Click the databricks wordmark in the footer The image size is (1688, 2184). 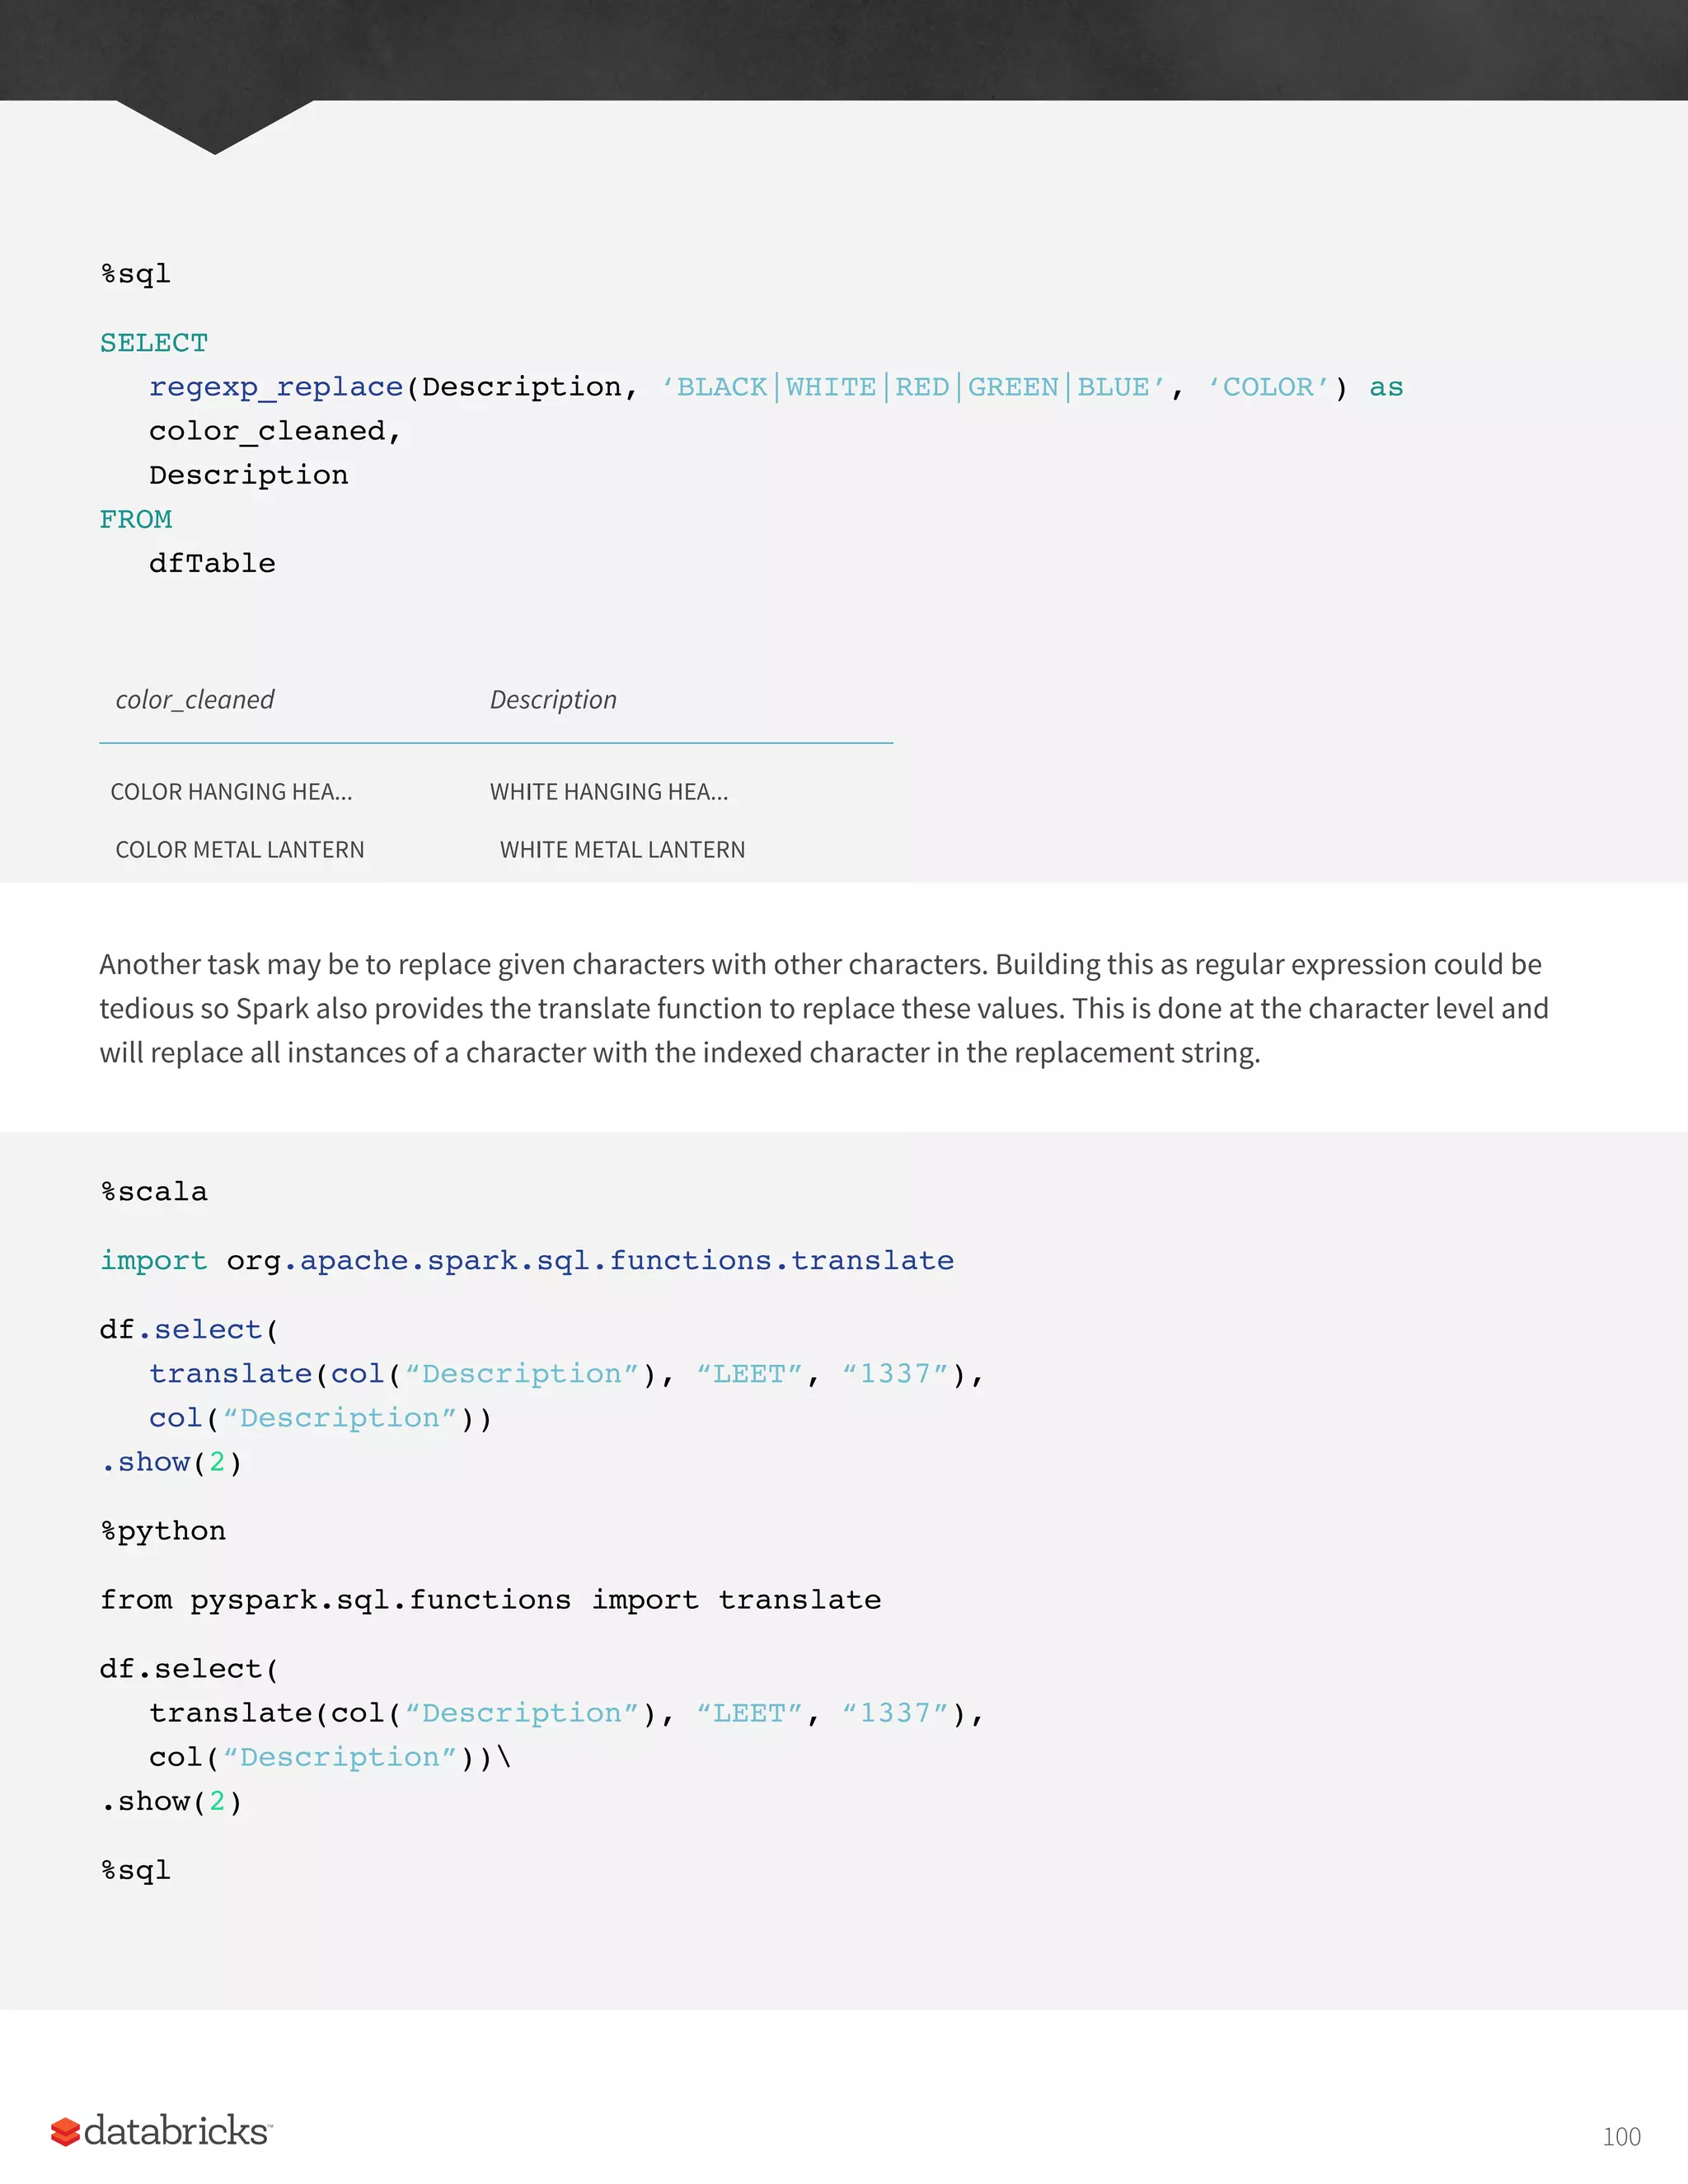(x=176, y=2131)
